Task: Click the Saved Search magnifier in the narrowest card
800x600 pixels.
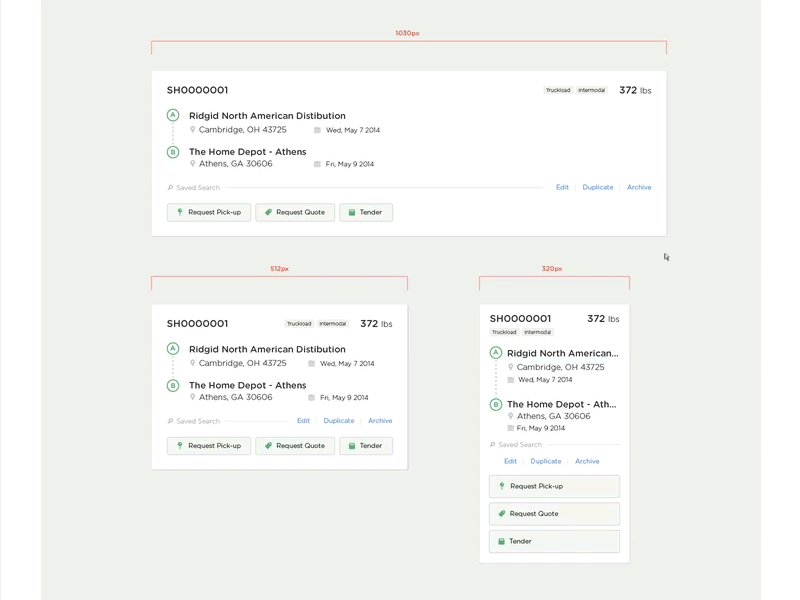Action: [492, 445]
